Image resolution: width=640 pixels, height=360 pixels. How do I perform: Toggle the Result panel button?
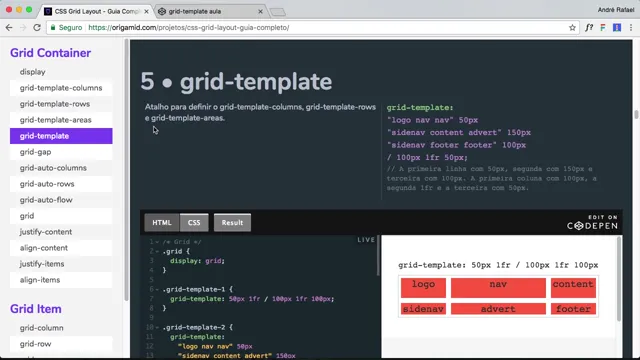(x=232, y=222)
